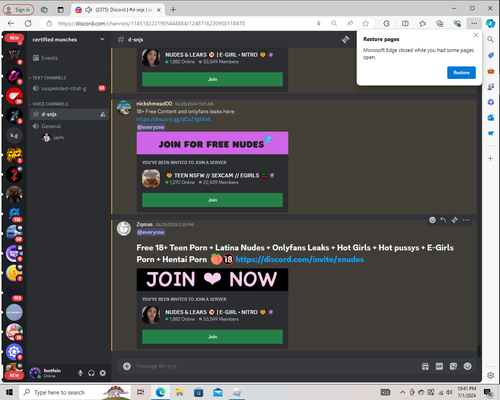Viewport: 500px width, 400px height.
Task: Open Edge sidebar Outlook icon
Action: pos(490,118)
